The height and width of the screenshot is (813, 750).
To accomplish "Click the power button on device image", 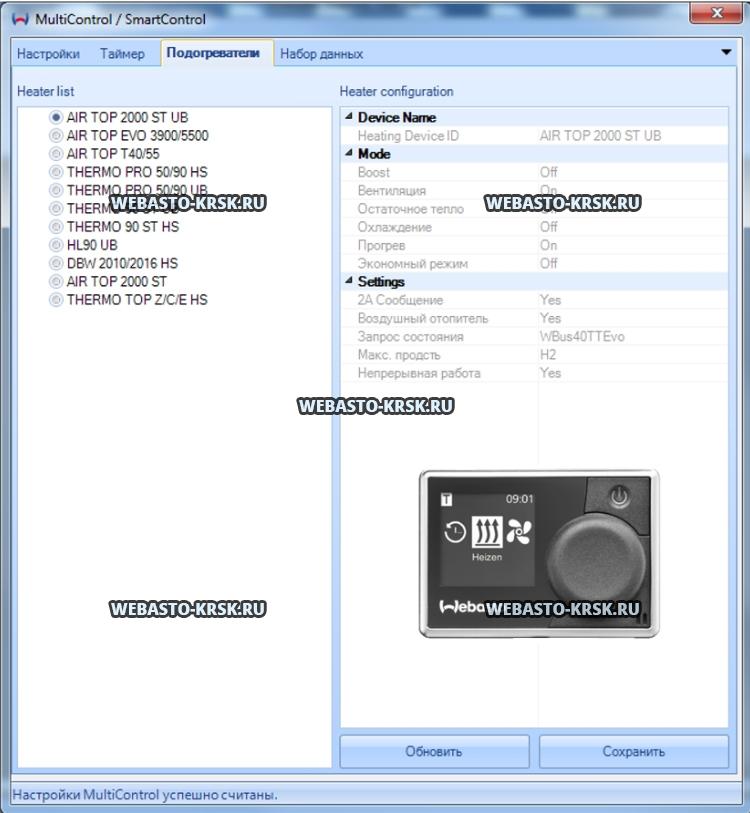I will click(619, 496).
